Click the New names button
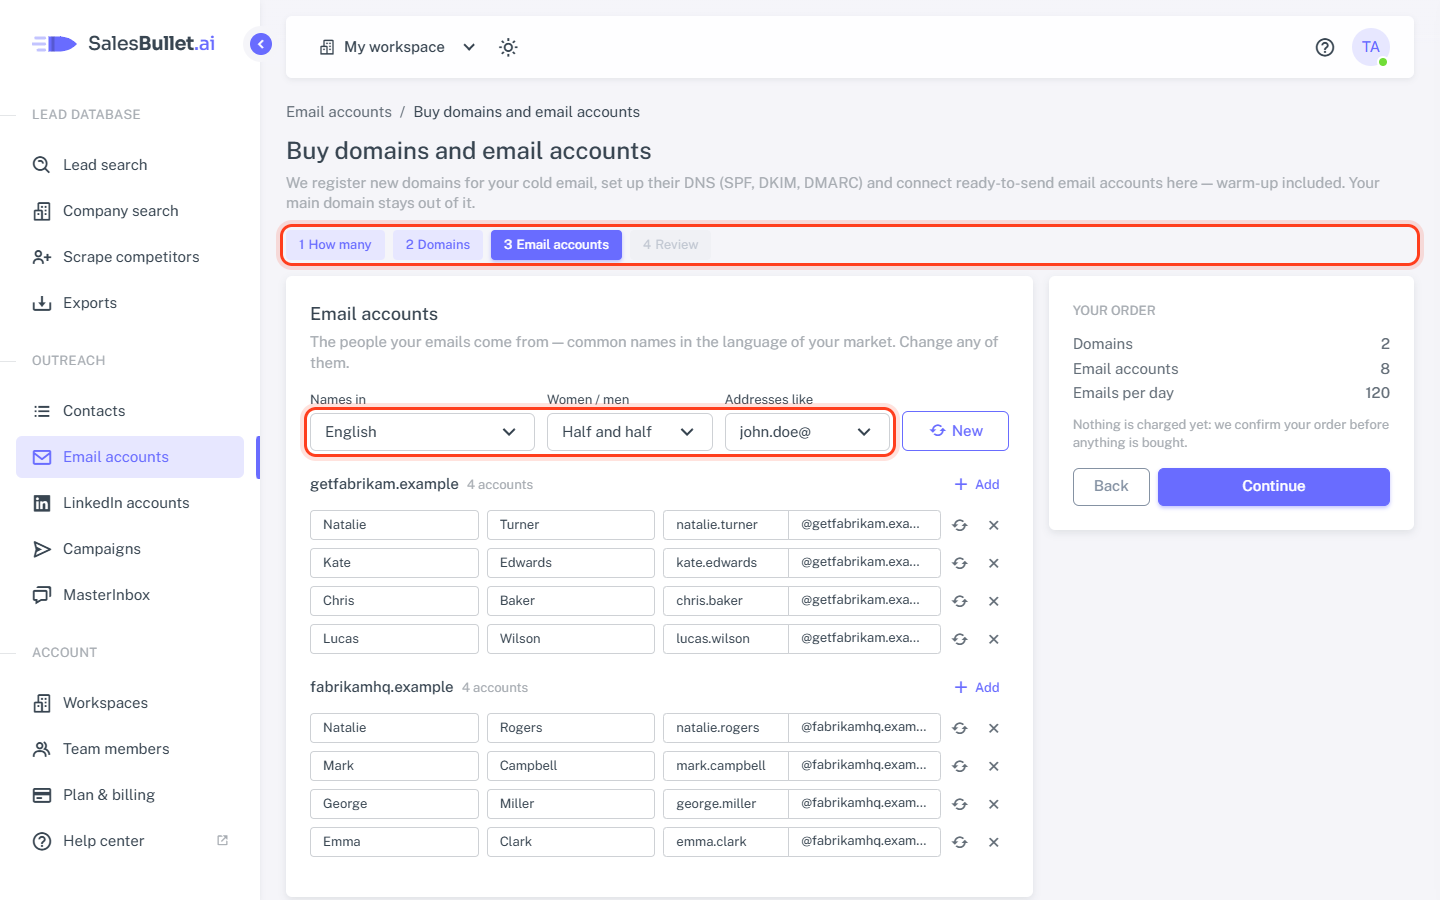The height and width of the screenshot is (900, 1440). tap(955, 431)
